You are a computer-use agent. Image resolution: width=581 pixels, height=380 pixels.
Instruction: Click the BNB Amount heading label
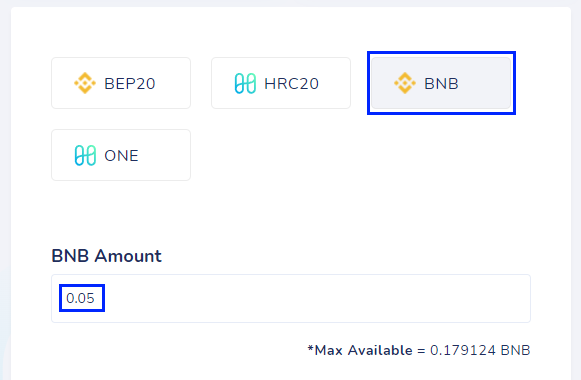pos(106,256)
